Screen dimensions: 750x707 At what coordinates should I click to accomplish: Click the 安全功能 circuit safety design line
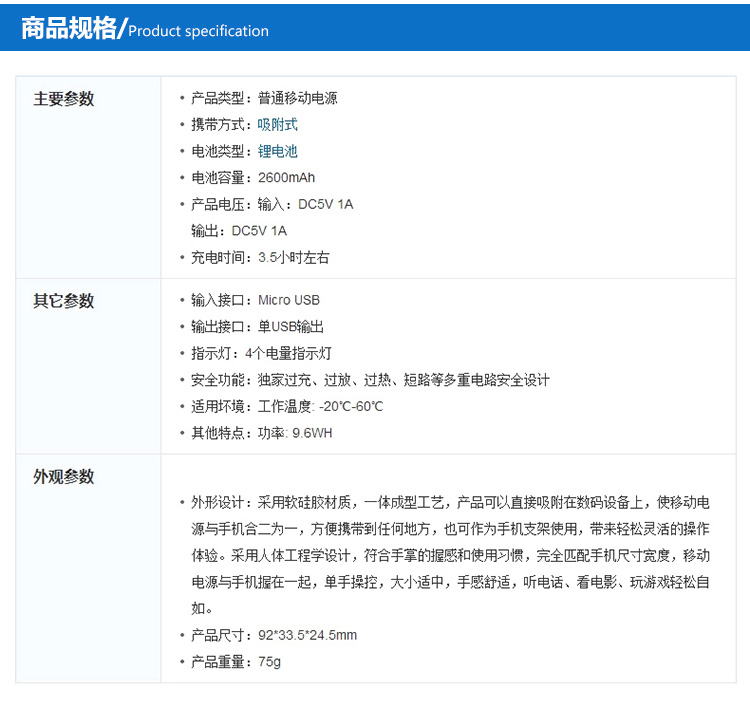click(370, 380)
